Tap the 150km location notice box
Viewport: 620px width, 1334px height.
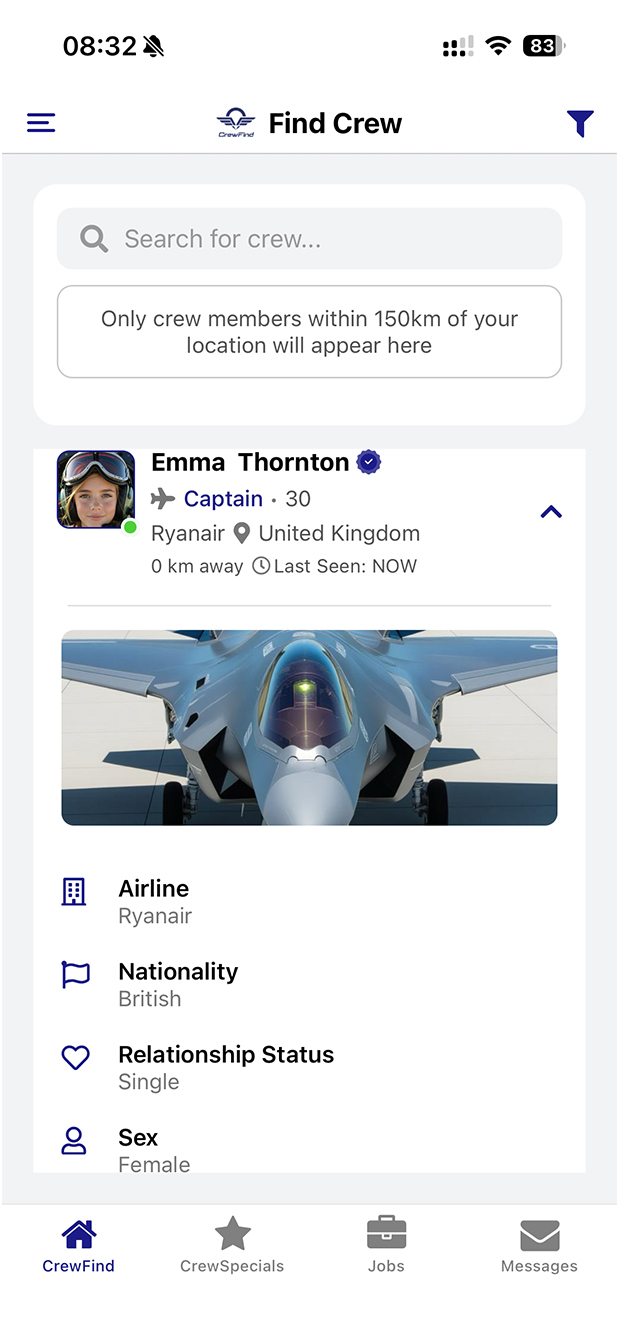[309, 332]
